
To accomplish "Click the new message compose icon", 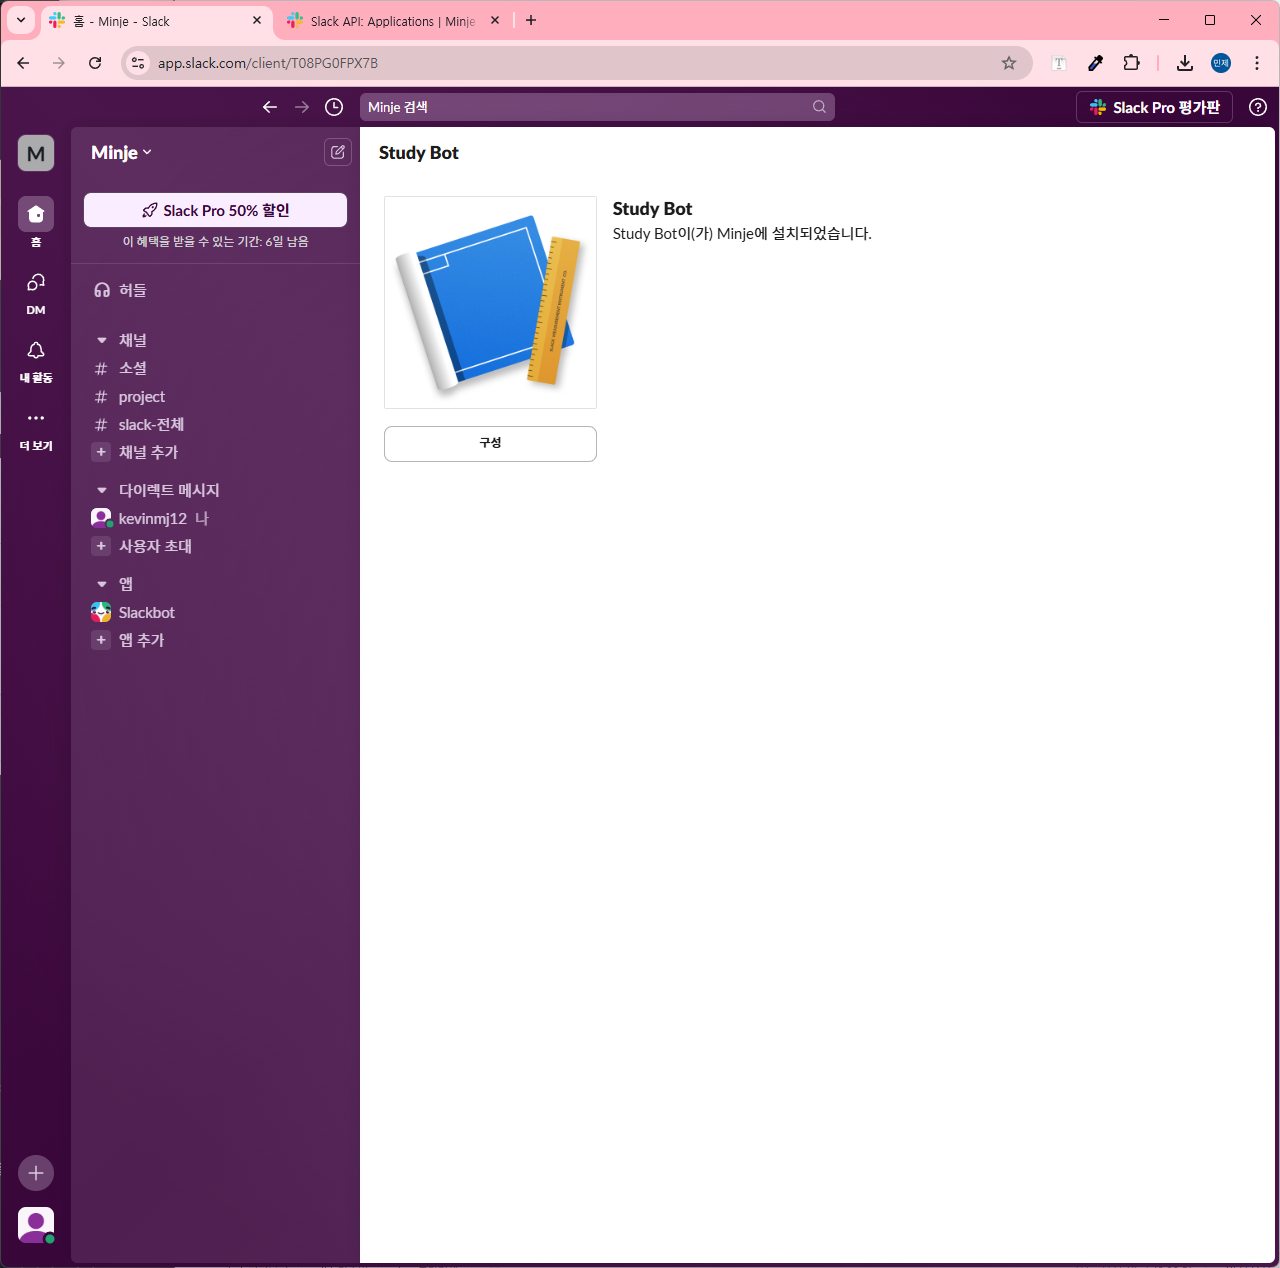I will tap(338, 152).
